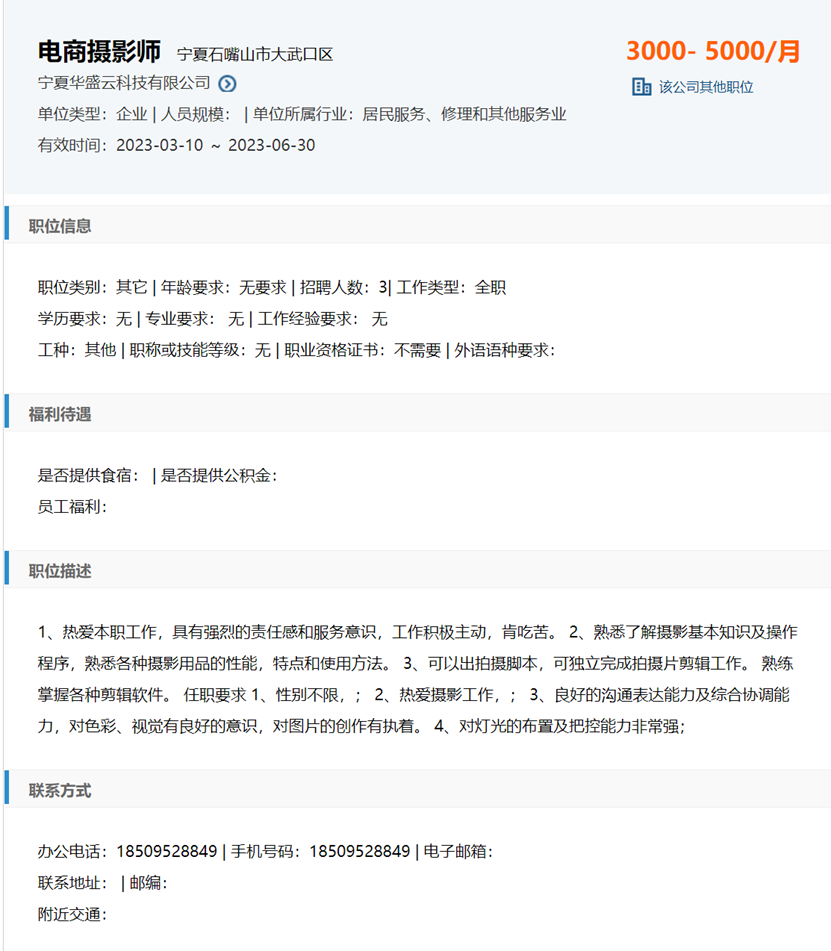The width and height of the screenshot is (831, 951).
Task: Click the 有效时间 date range
Action: (215, 145)
